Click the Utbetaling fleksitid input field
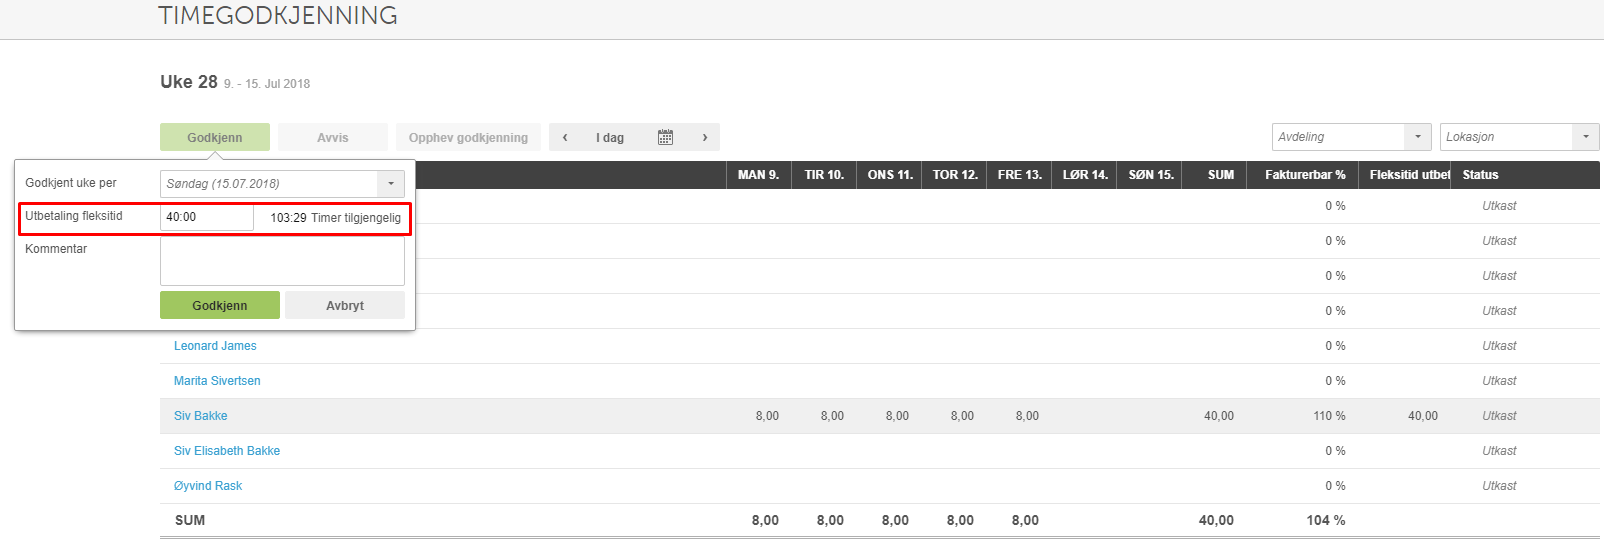This screenshot has height=539, width=1604. click(207, 217)
